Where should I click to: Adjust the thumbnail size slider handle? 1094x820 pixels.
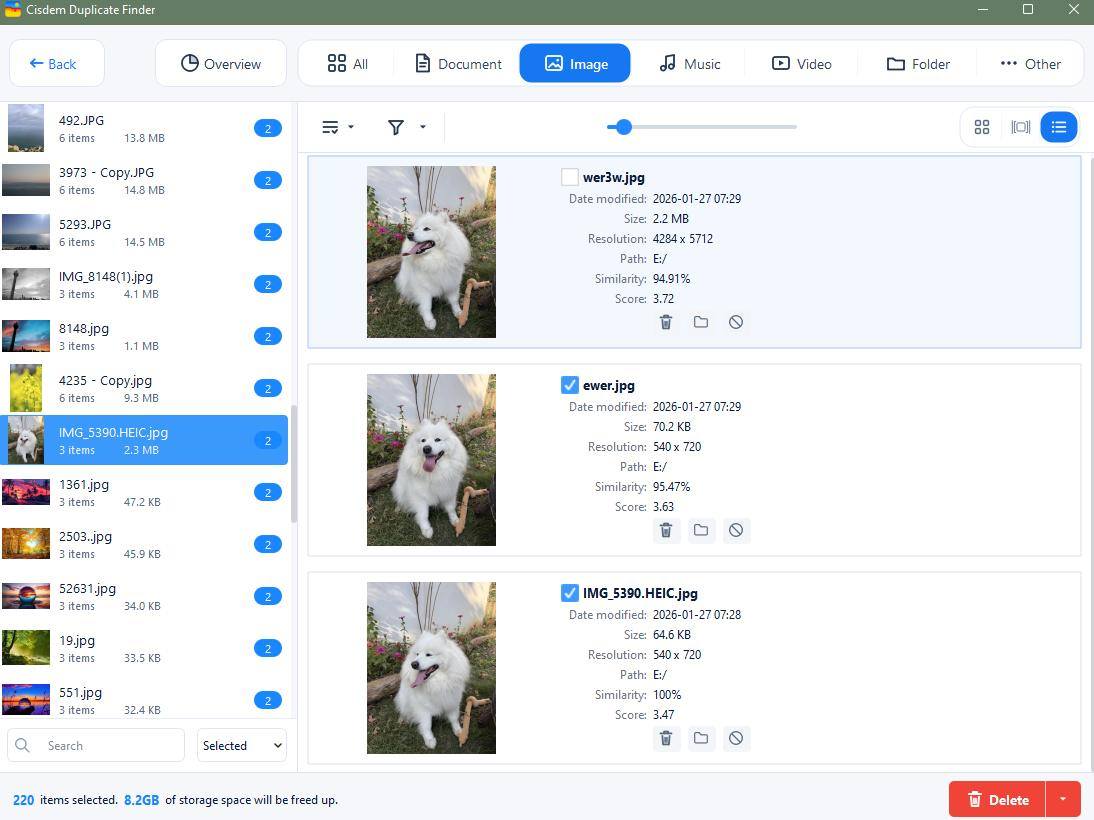(x=624, y=127)
